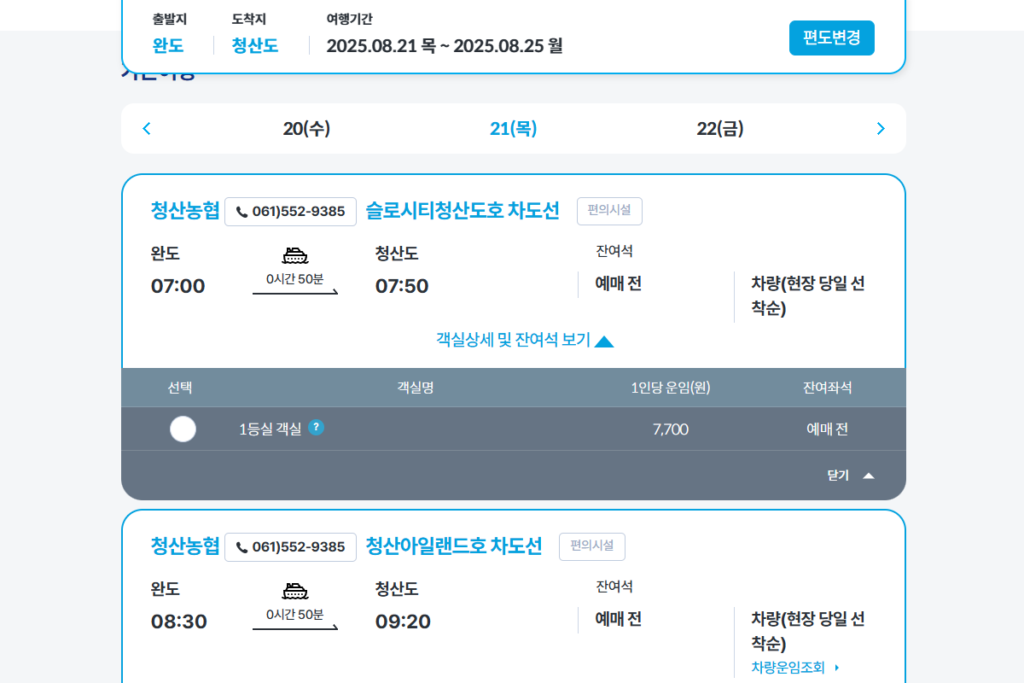
Task: Click the 편도변경 button
Action: (x=831, y=37)
